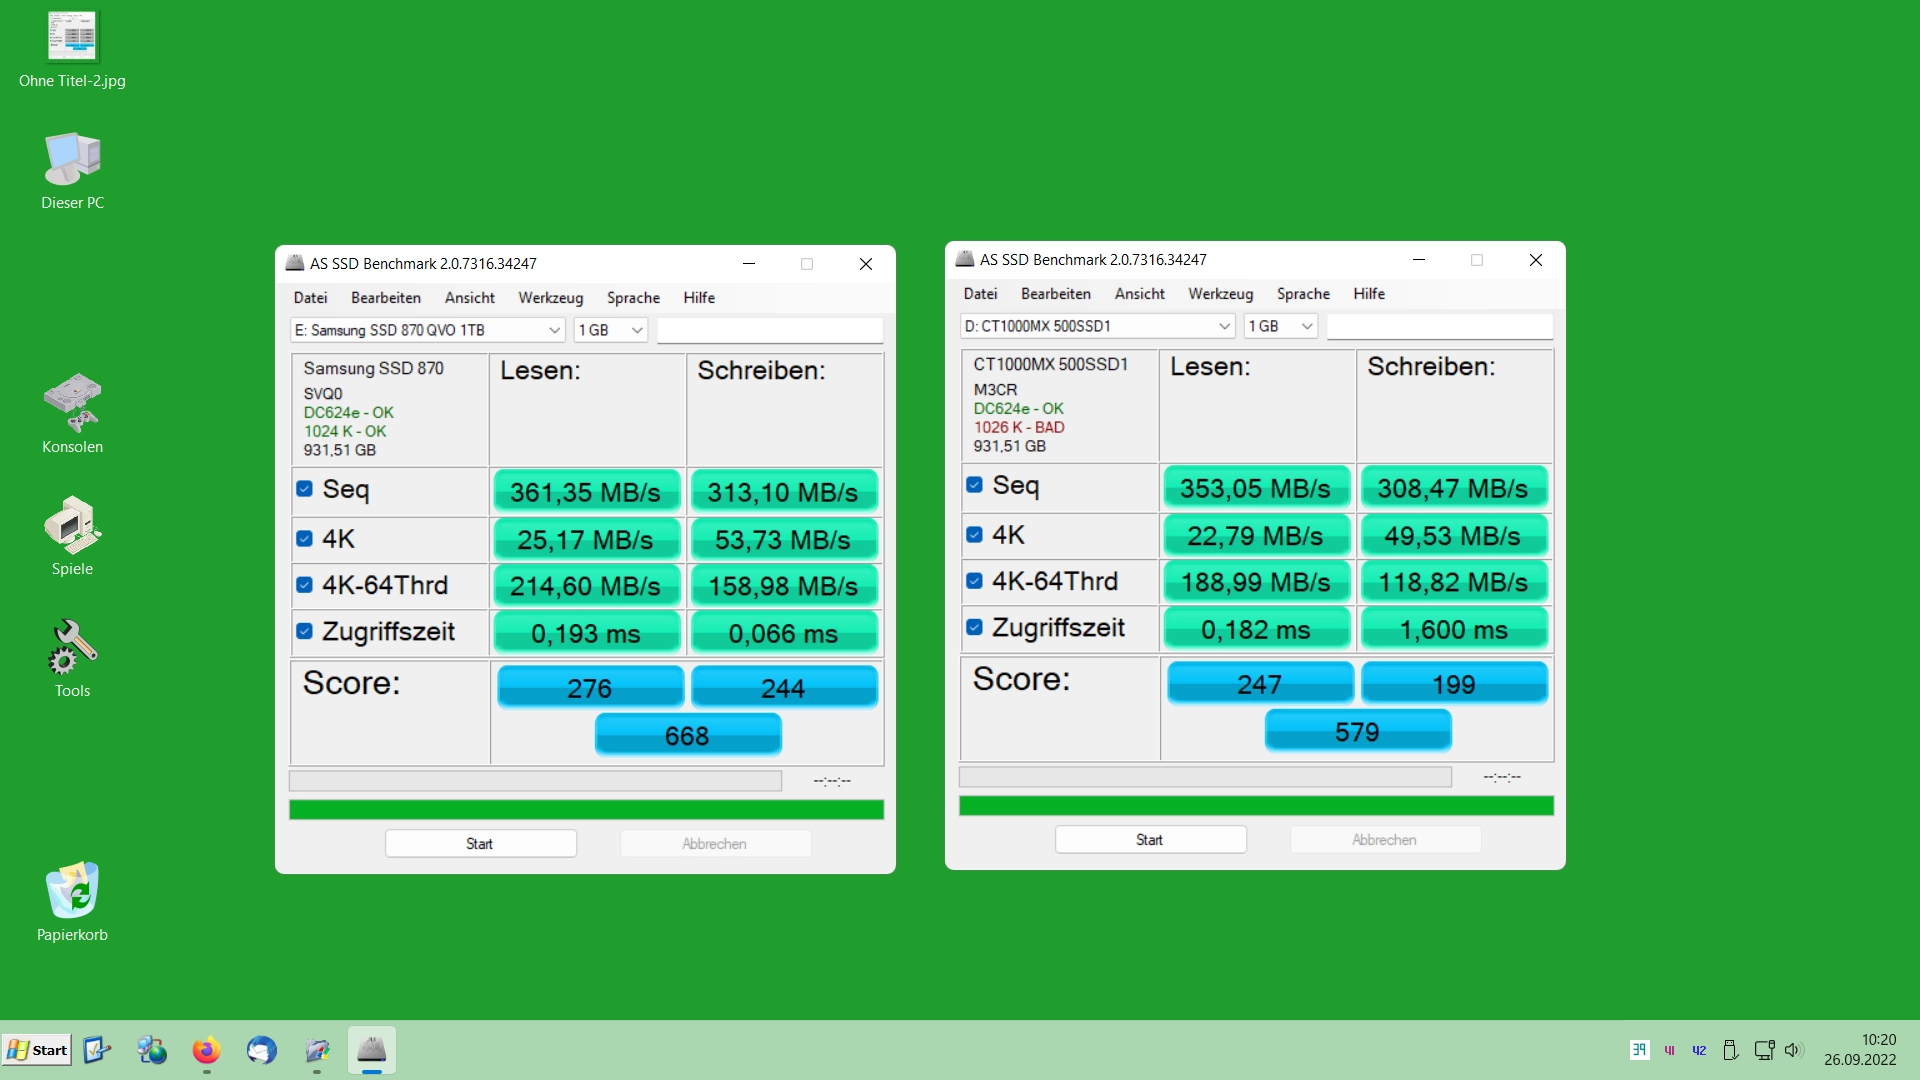Open Datei menu in the CT1000MX window

[980, 294]
